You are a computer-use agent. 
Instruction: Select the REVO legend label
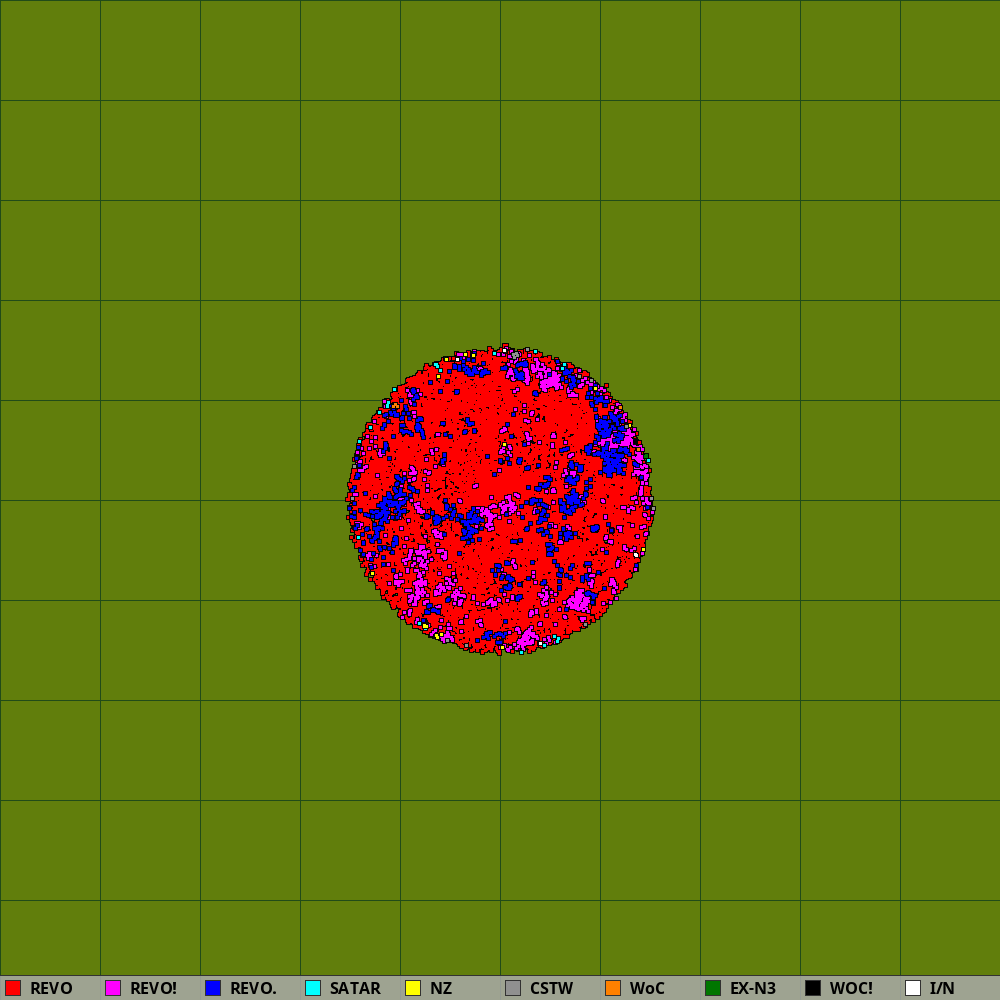(51, 989)
